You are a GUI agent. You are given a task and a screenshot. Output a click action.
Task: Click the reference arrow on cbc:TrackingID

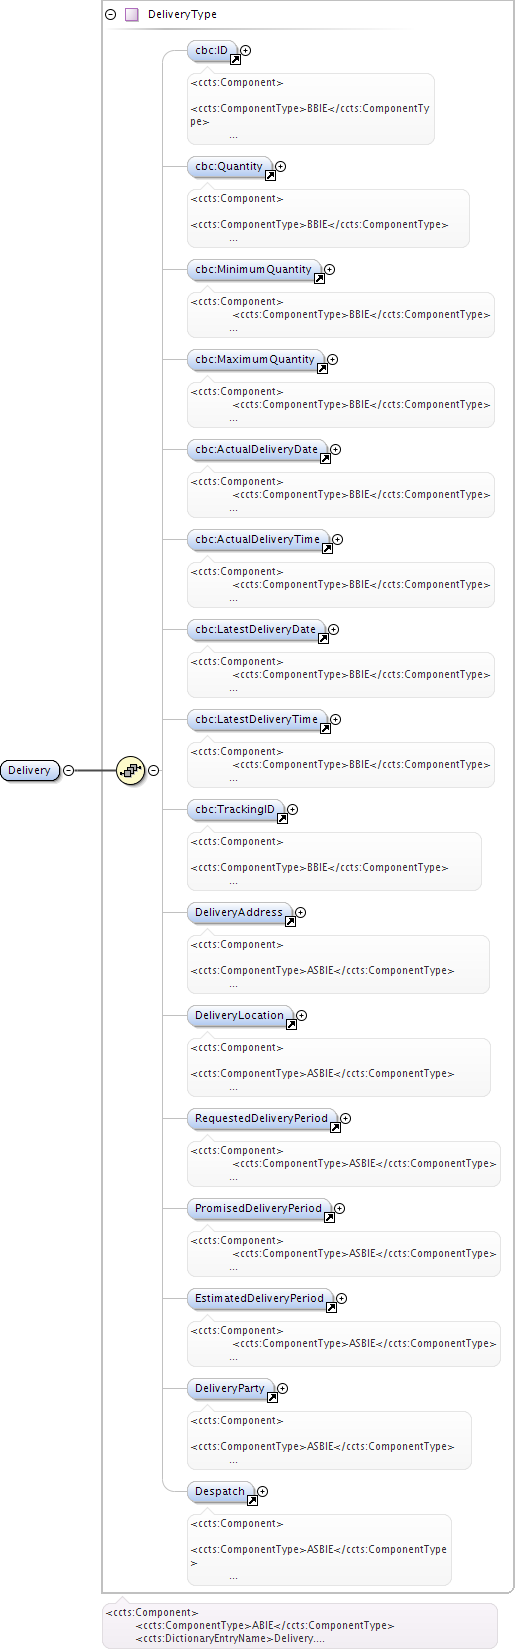tap(282, 818)
